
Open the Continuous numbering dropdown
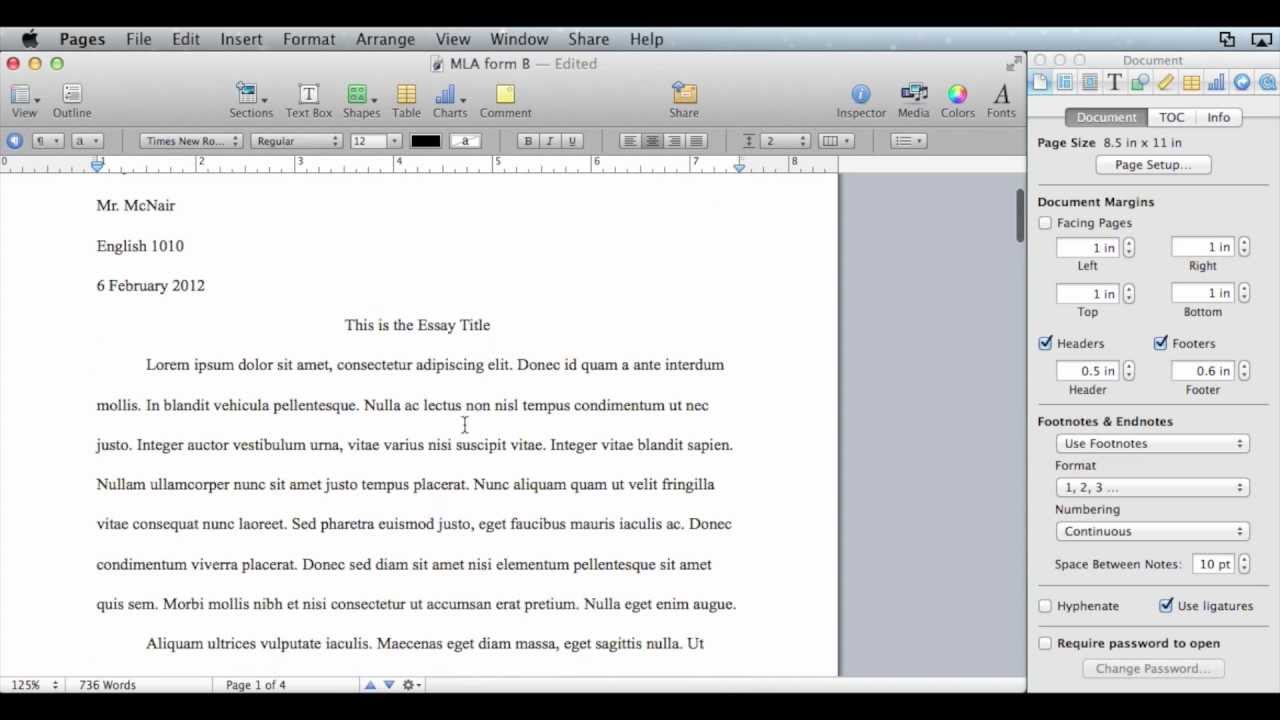point(1152,532)
